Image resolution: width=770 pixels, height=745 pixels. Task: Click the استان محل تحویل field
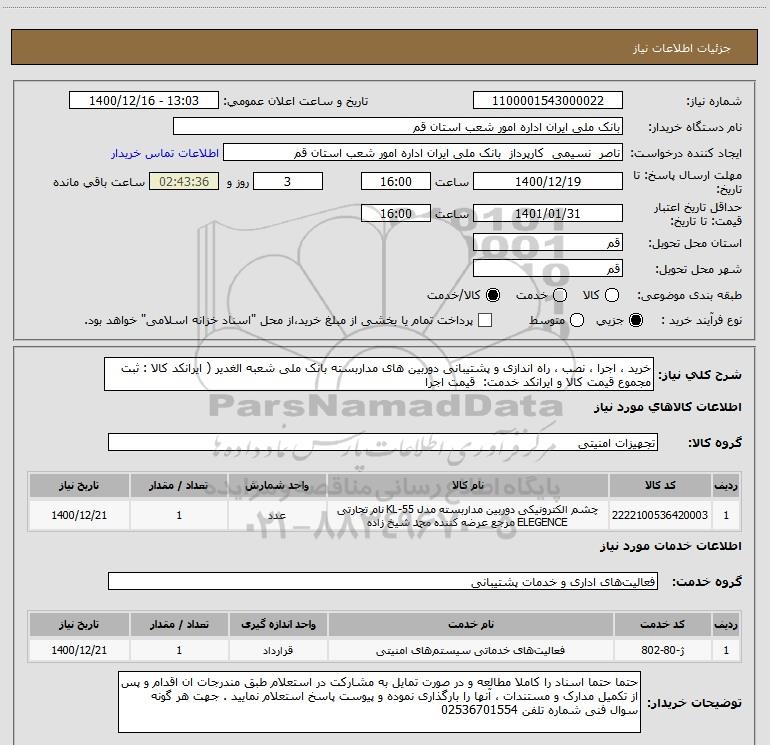548,242
